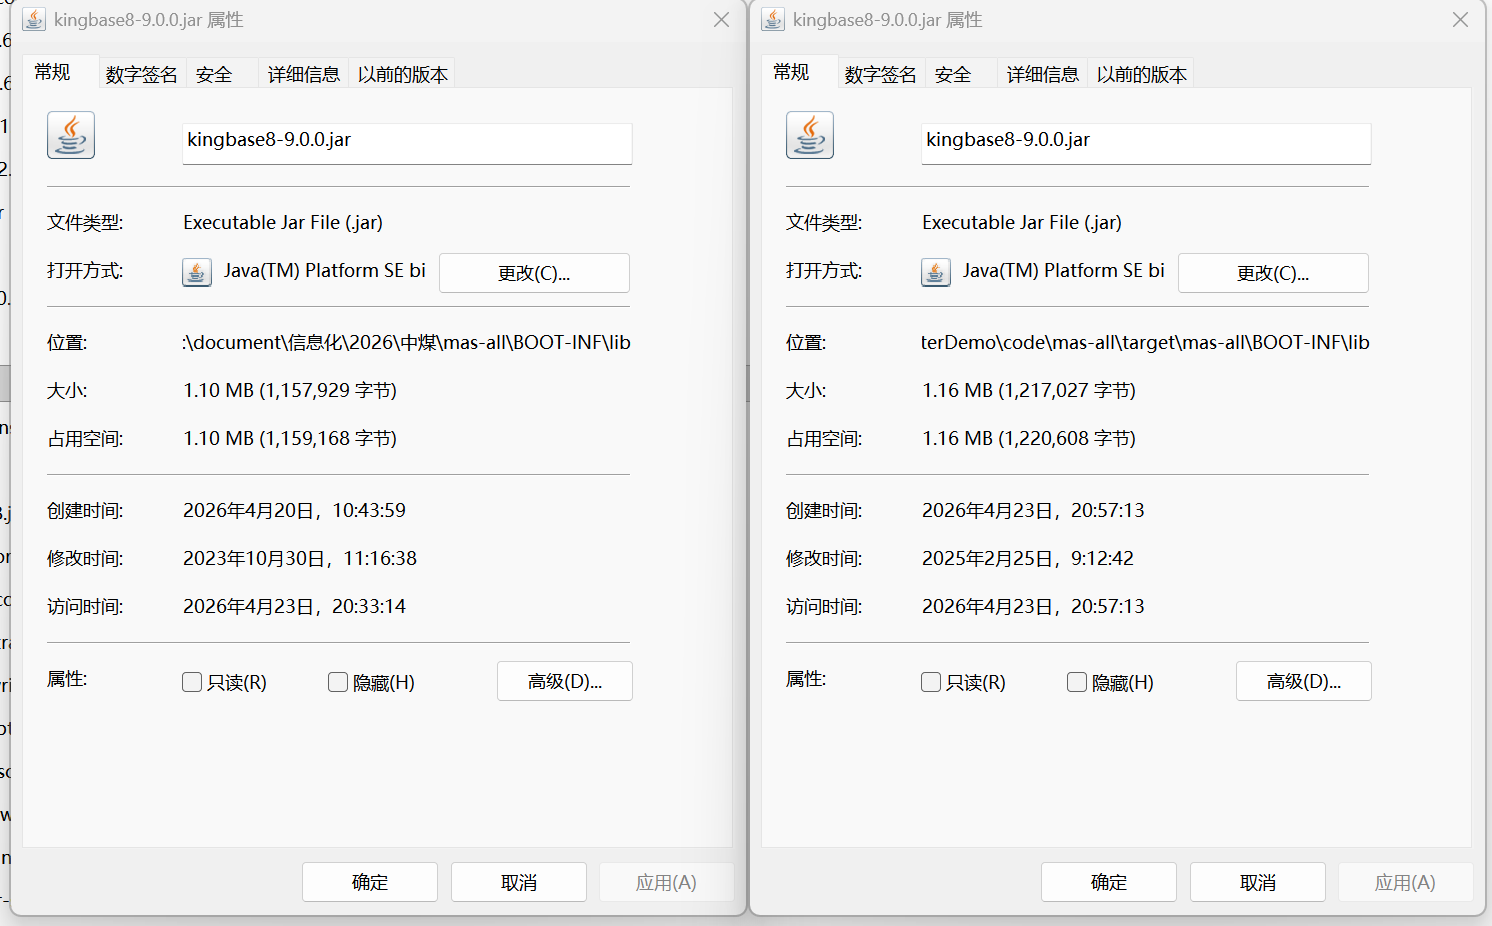1492x926 pixels.
Task: Click the location path ending 中煤\mas-all\BOOT-INF\lib
Action: [x=407, y=342]
